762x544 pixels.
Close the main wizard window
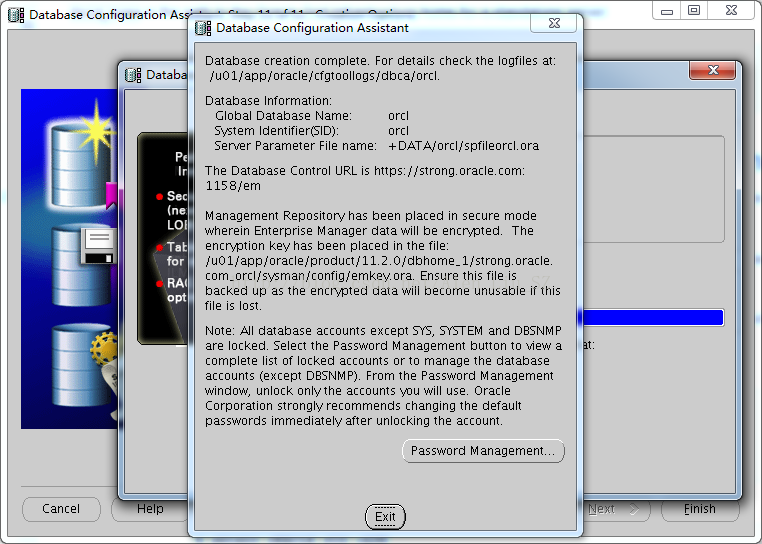(x=731, y=11)
